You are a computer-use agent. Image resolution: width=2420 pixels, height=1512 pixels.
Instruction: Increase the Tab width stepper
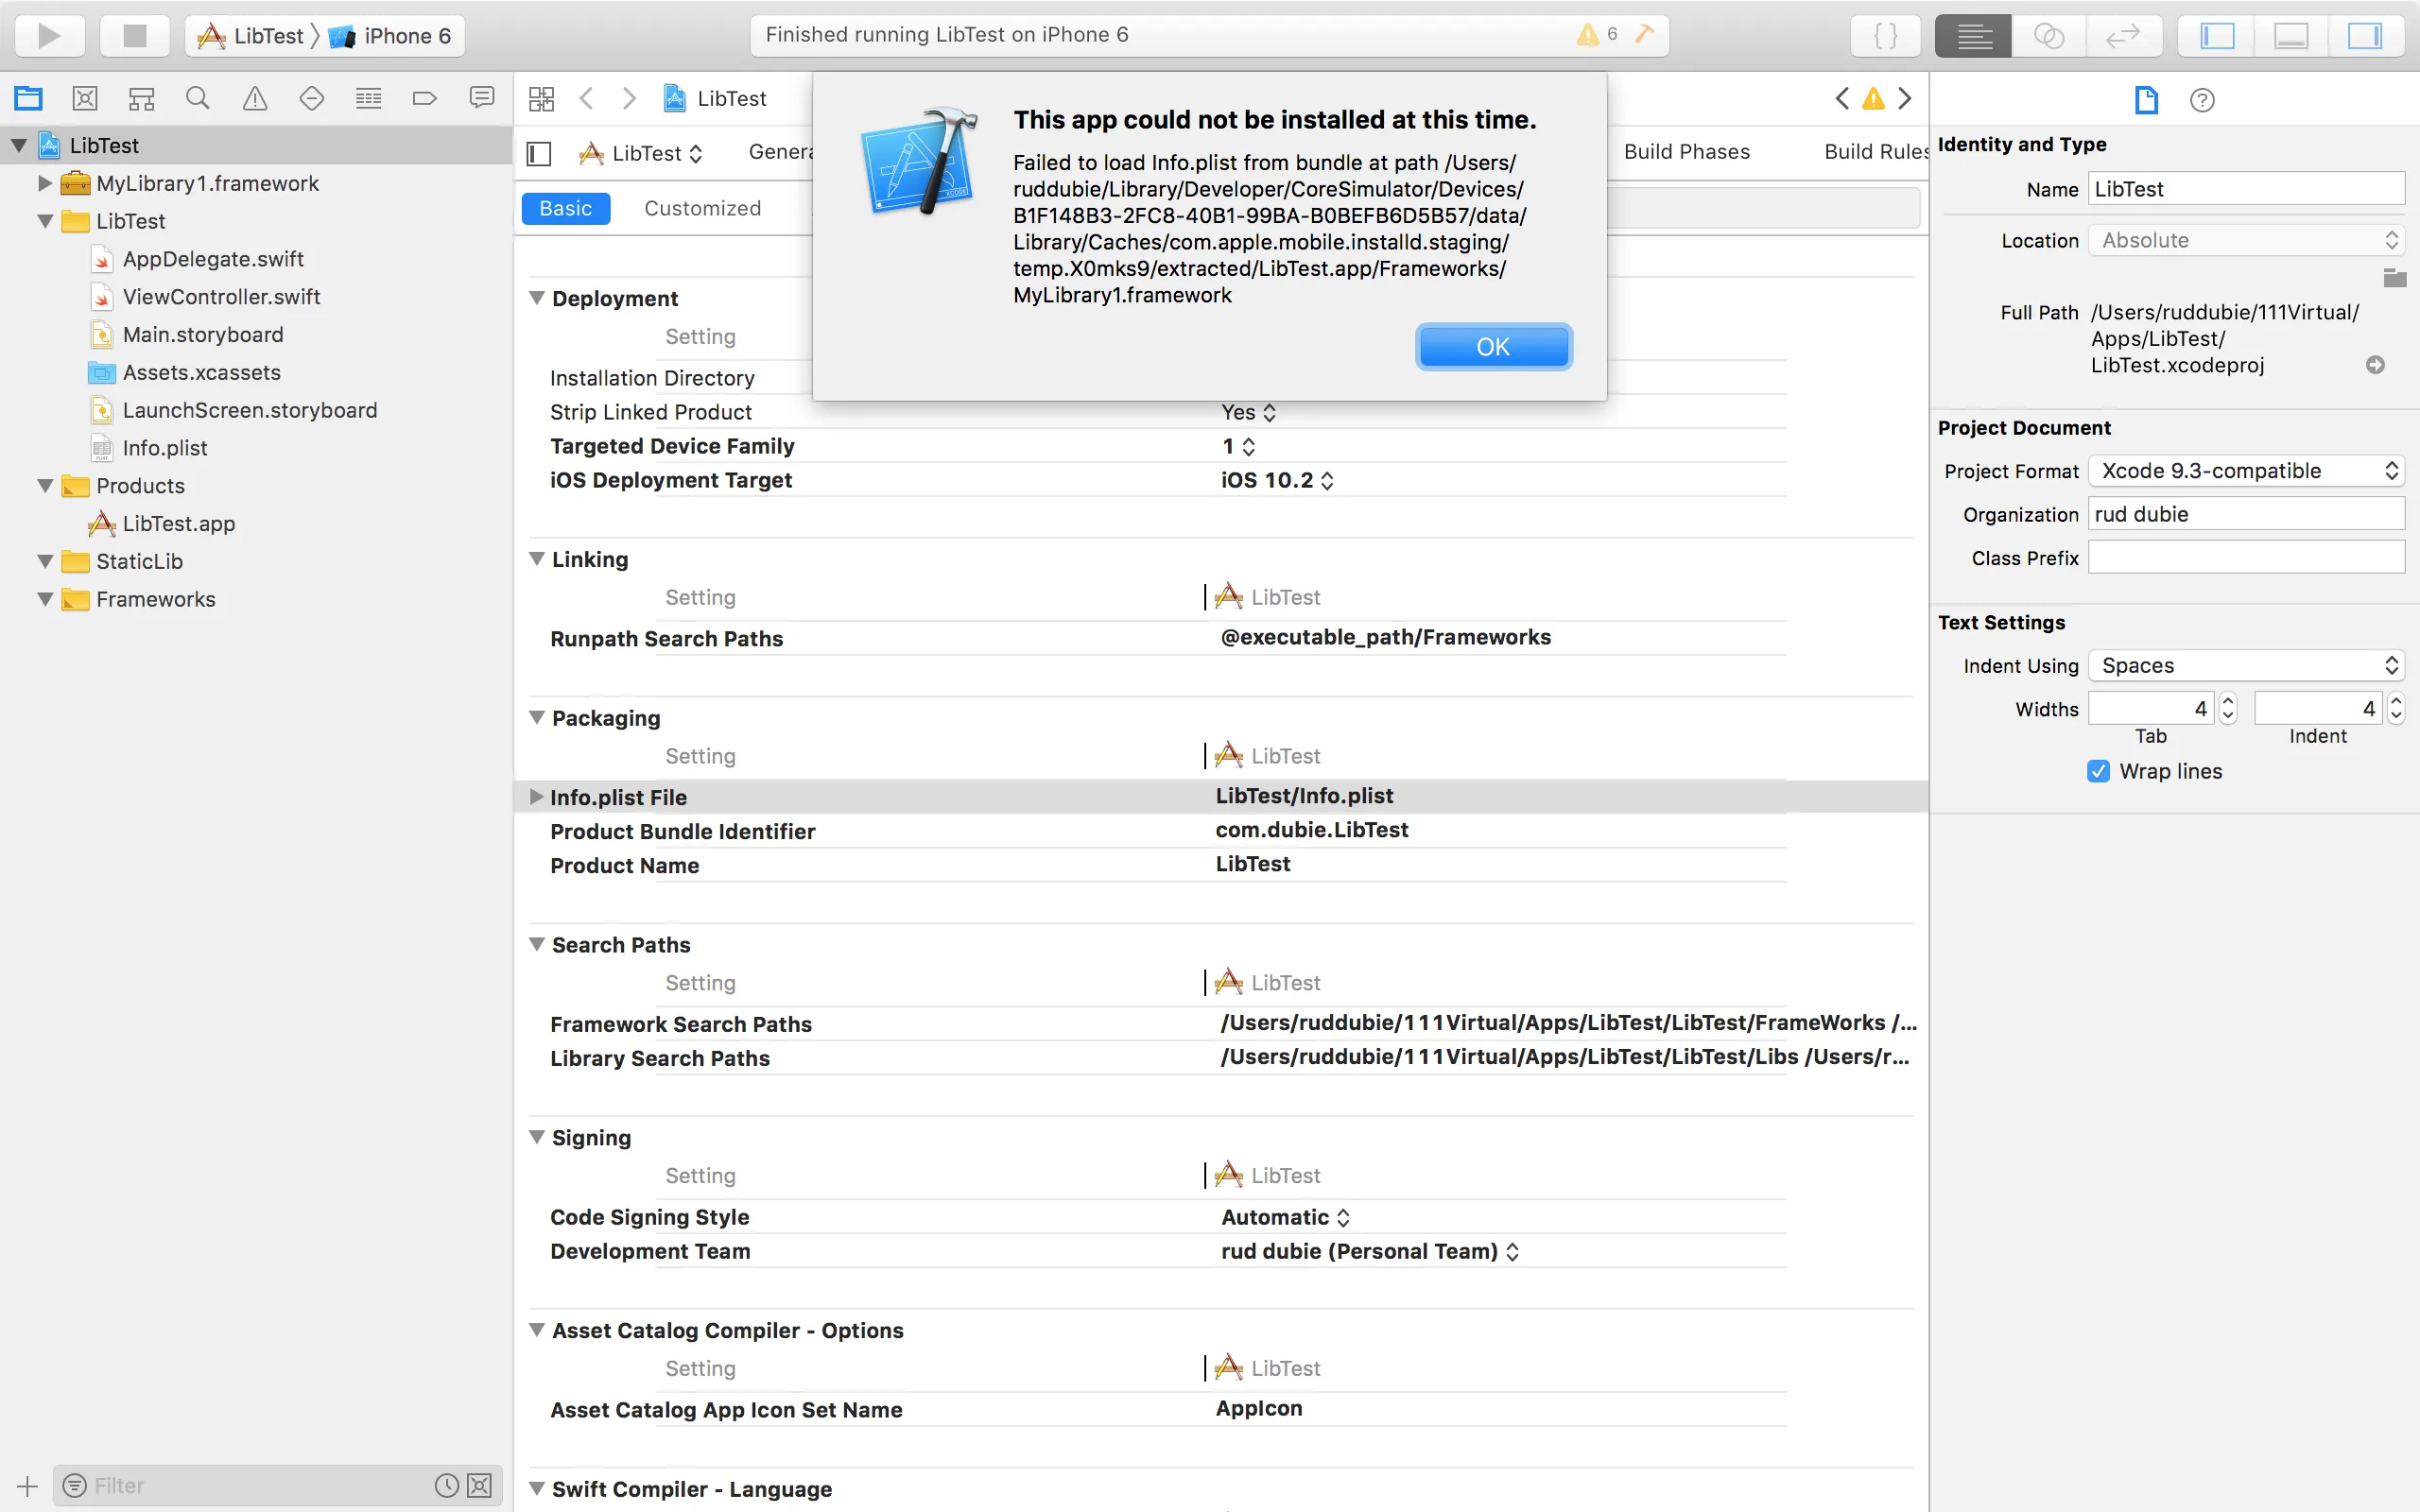point(2227,701)
